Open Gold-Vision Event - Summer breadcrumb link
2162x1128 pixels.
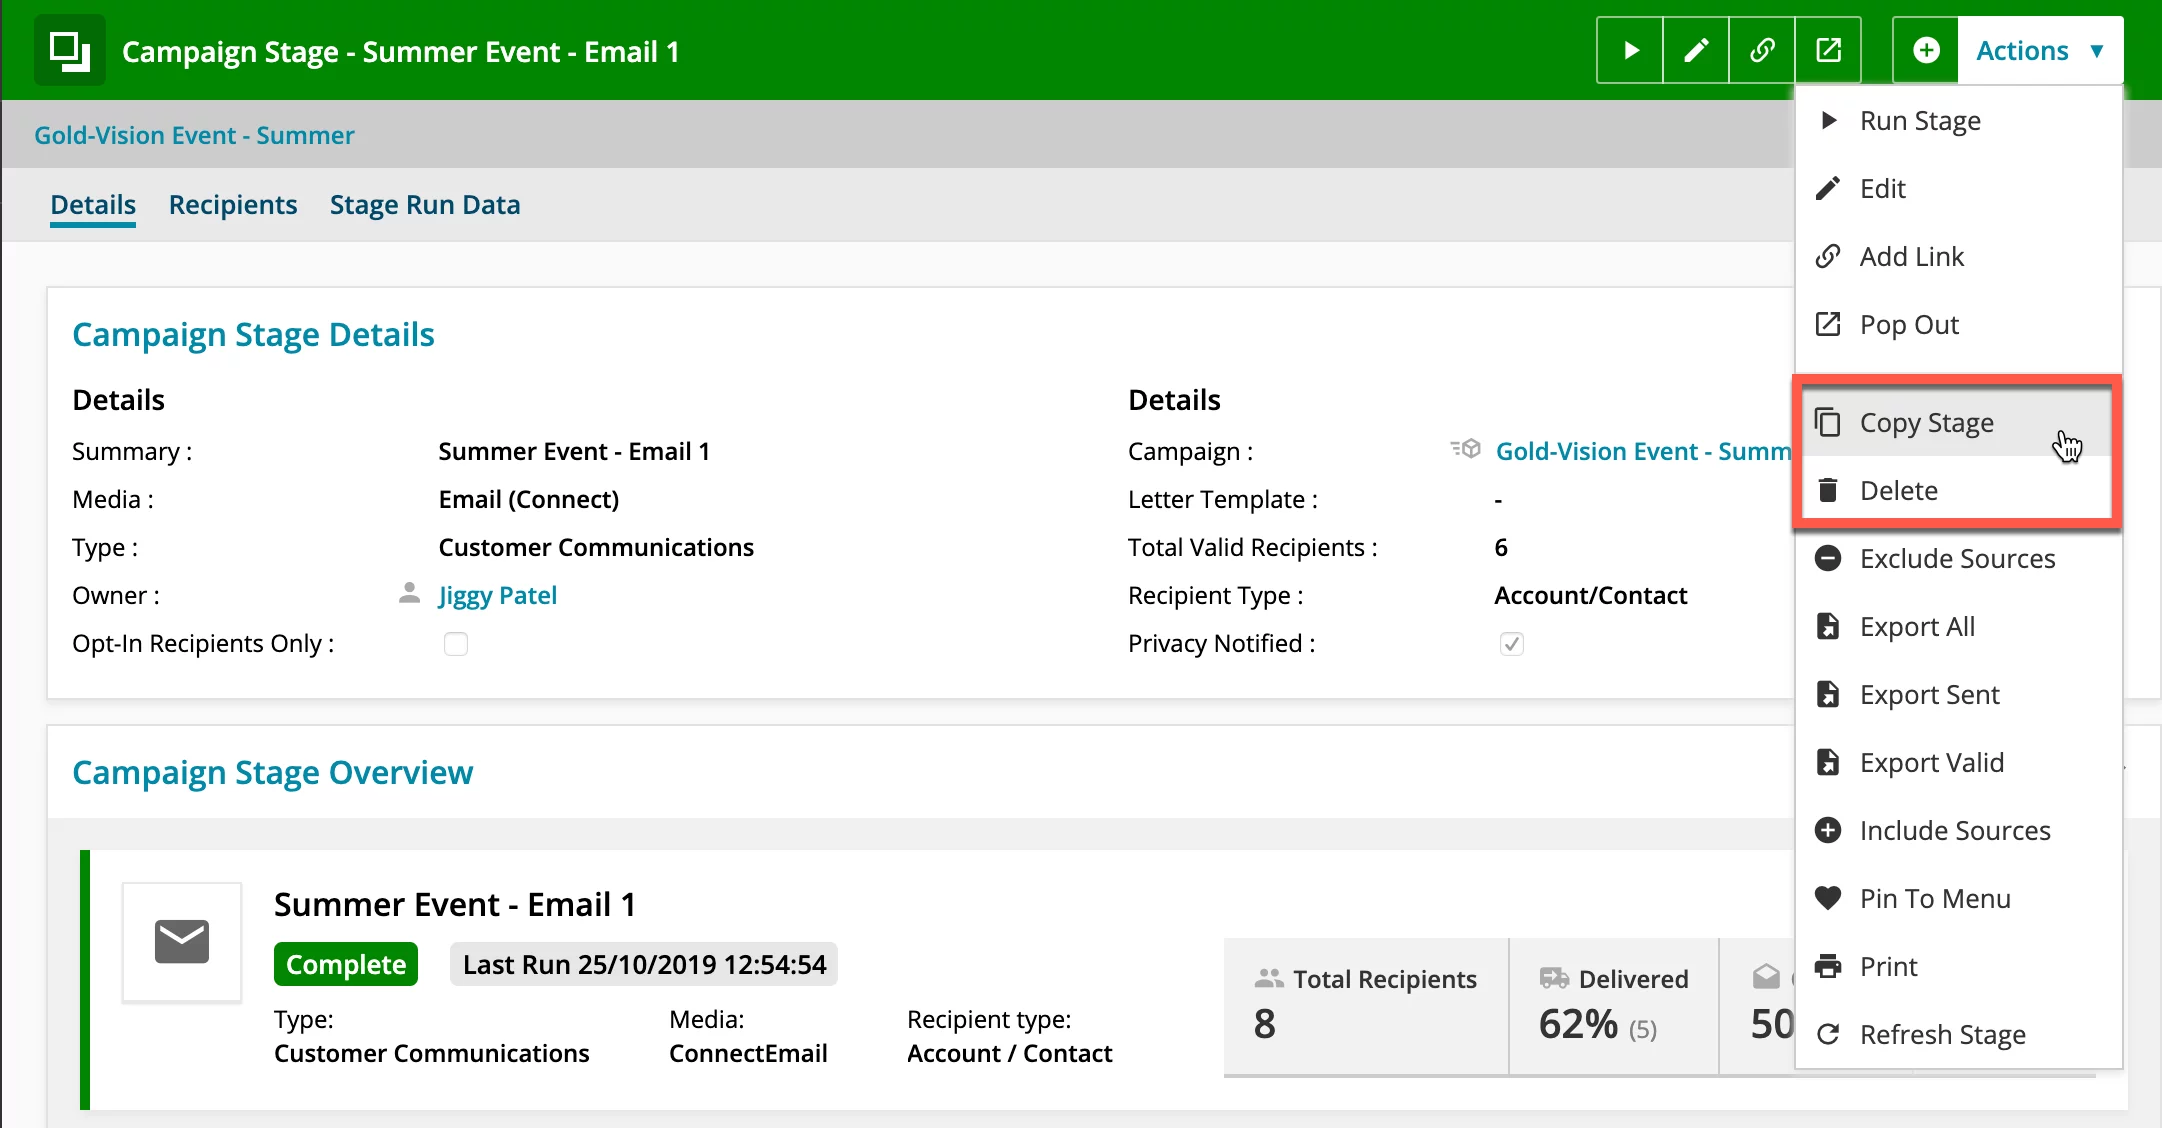(x=194, y=135)
